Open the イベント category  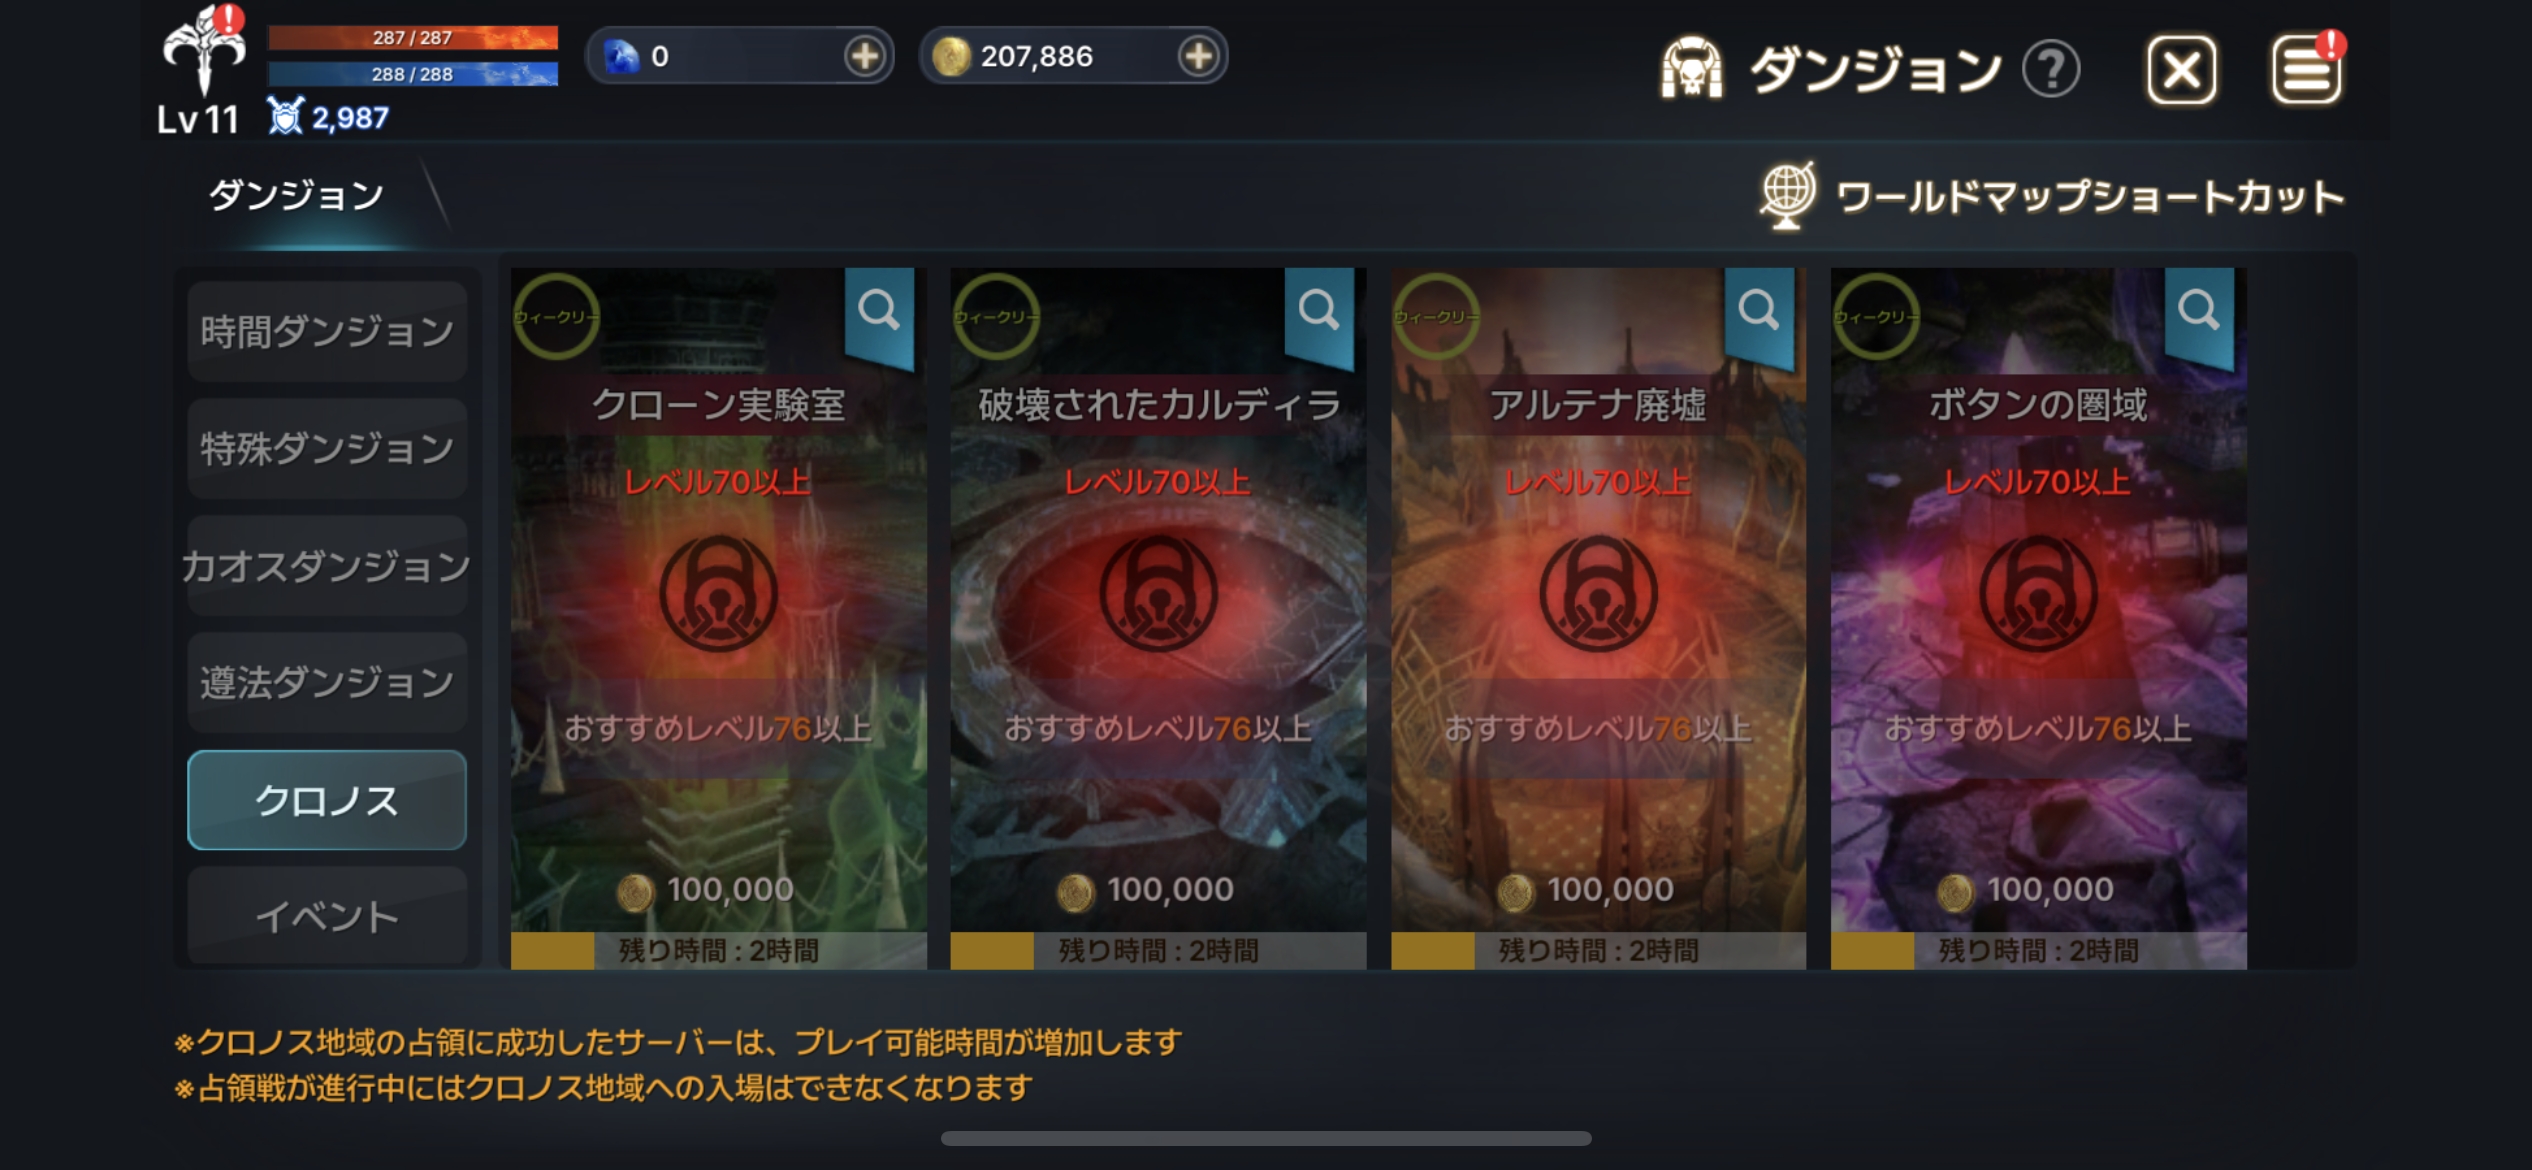(x=327, y=916)
